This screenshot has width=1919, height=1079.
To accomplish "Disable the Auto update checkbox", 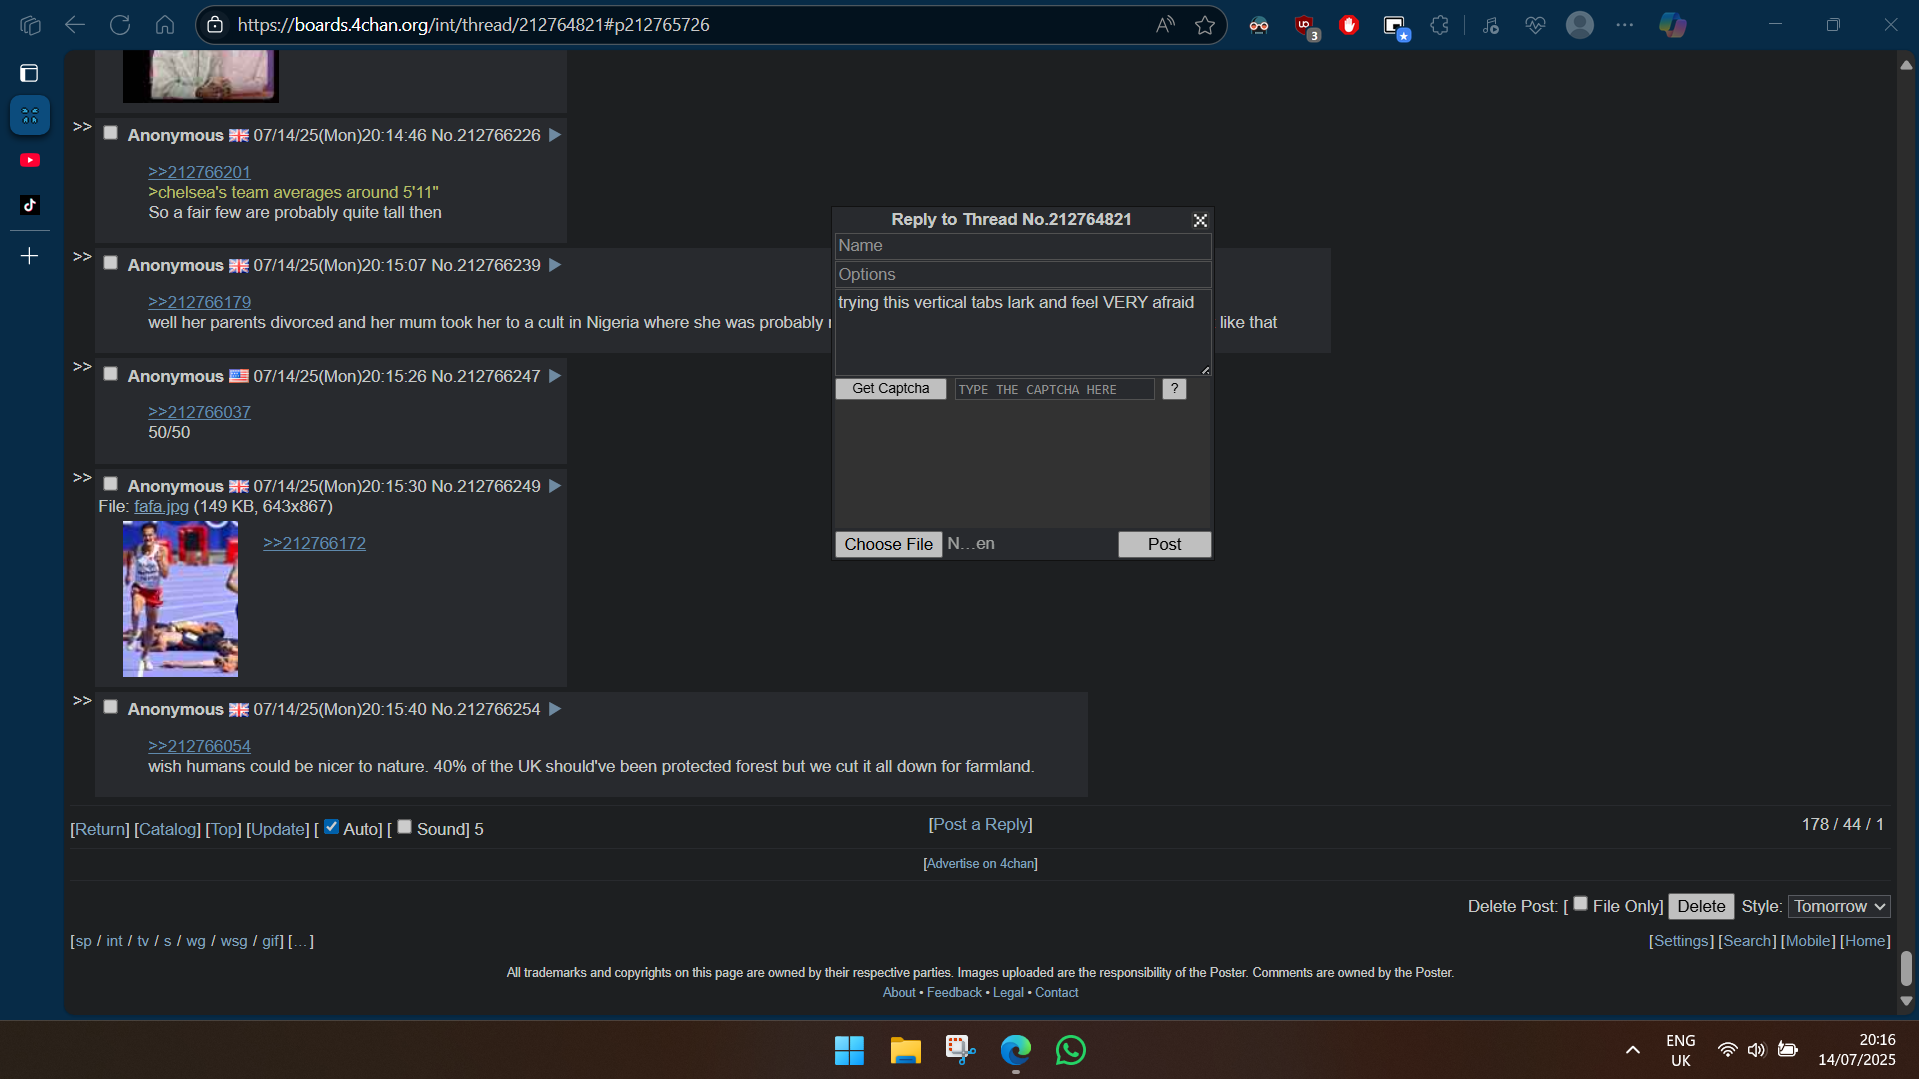I will (332, 827).
